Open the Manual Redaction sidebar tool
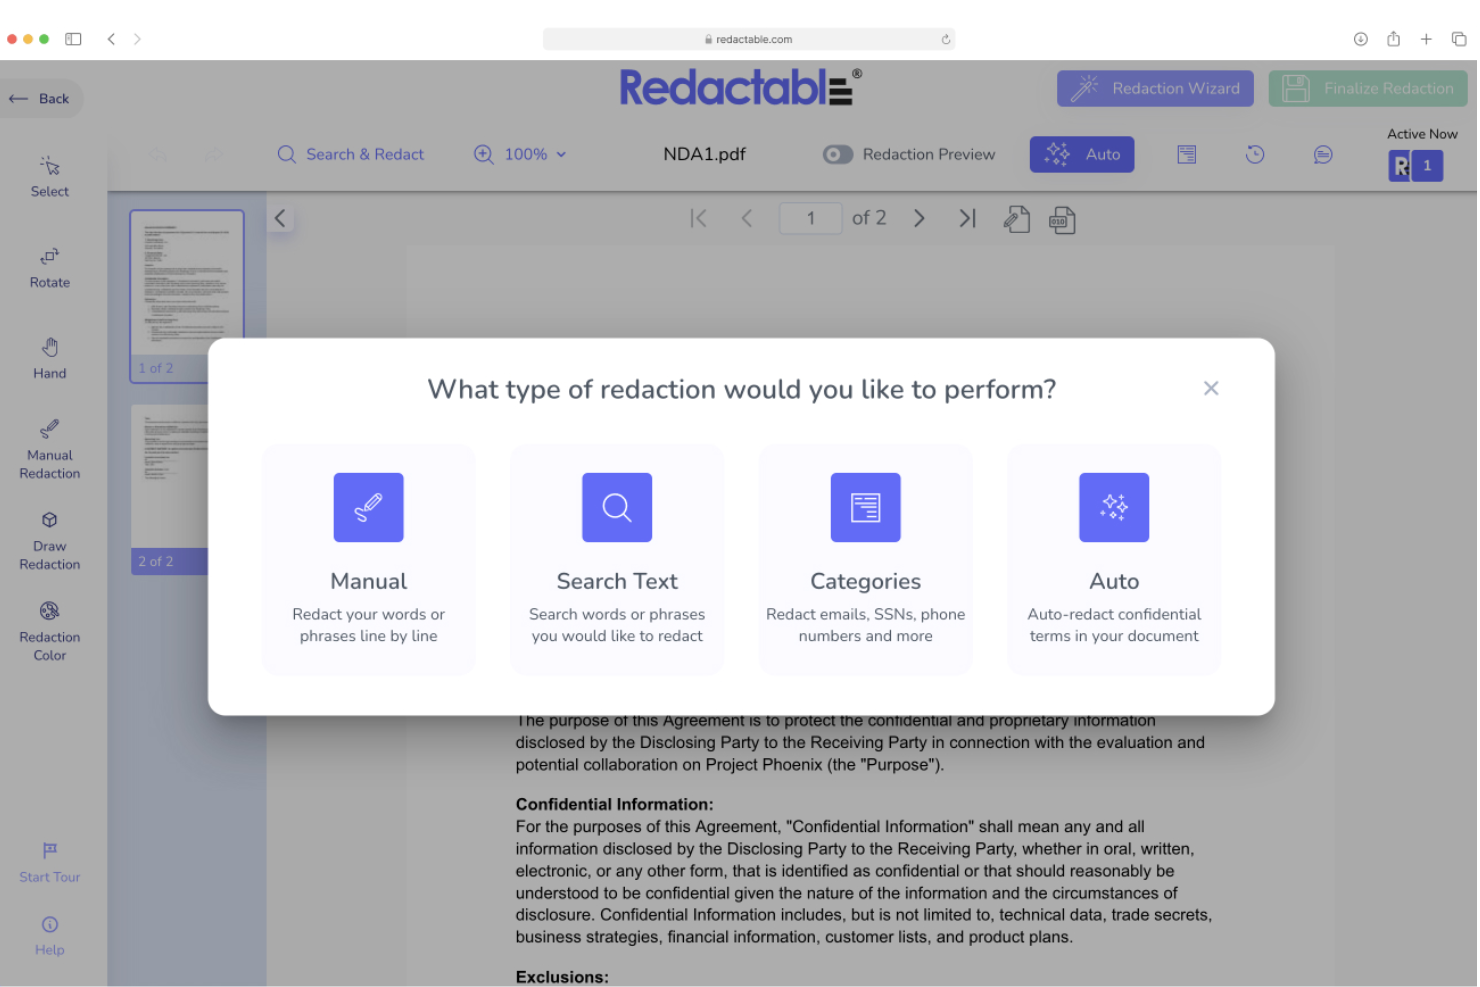1480x987 pixels. (x=50, y=450)
